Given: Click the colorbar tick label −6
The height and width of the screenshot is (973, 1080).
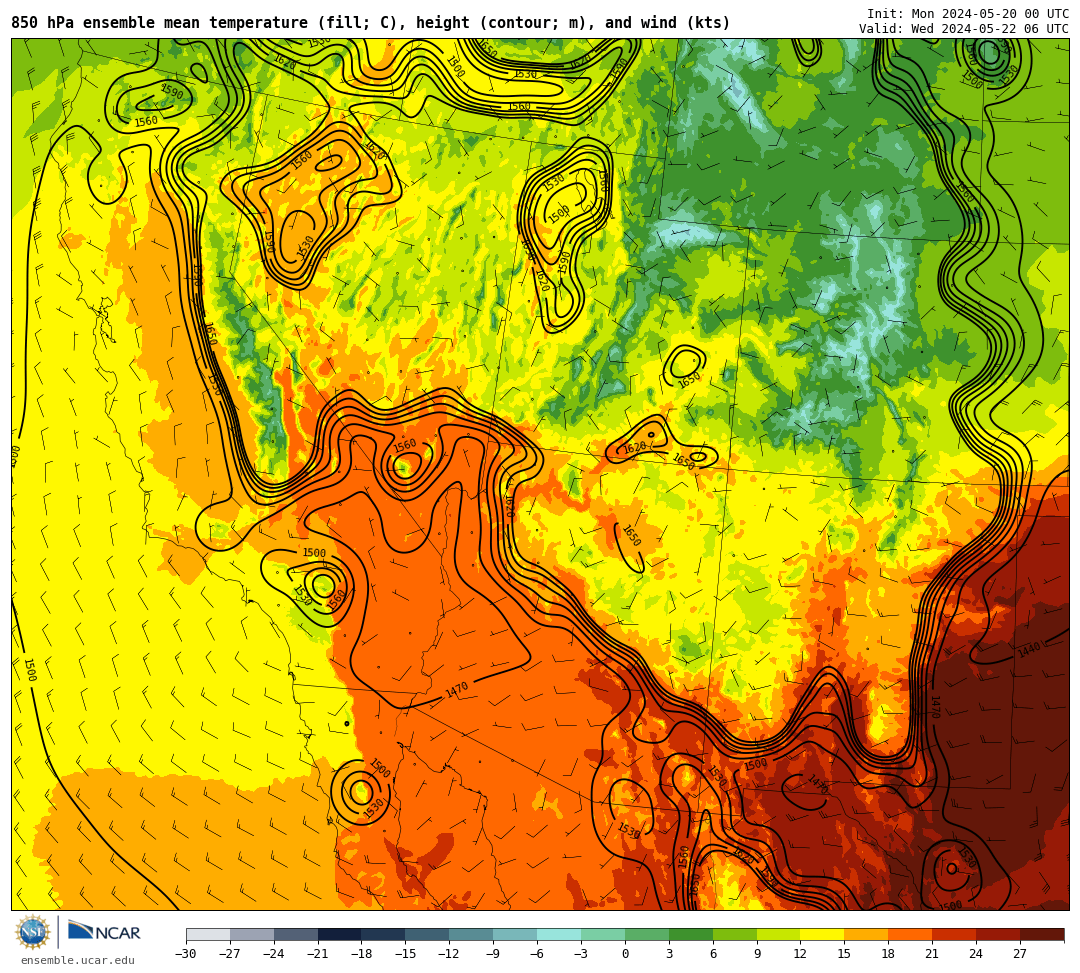Looking at the screenshot, I should tap(537, 954).
